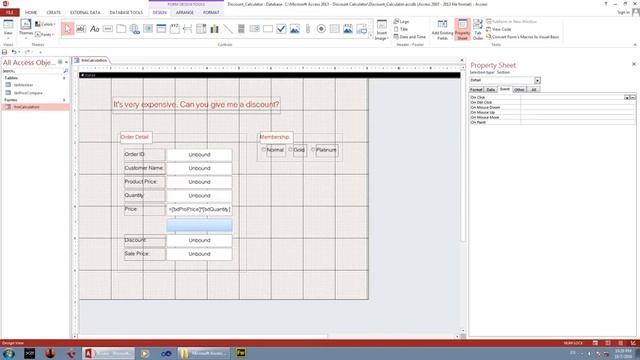Click Save in Quick Access toolbar

tap(4, 52)
